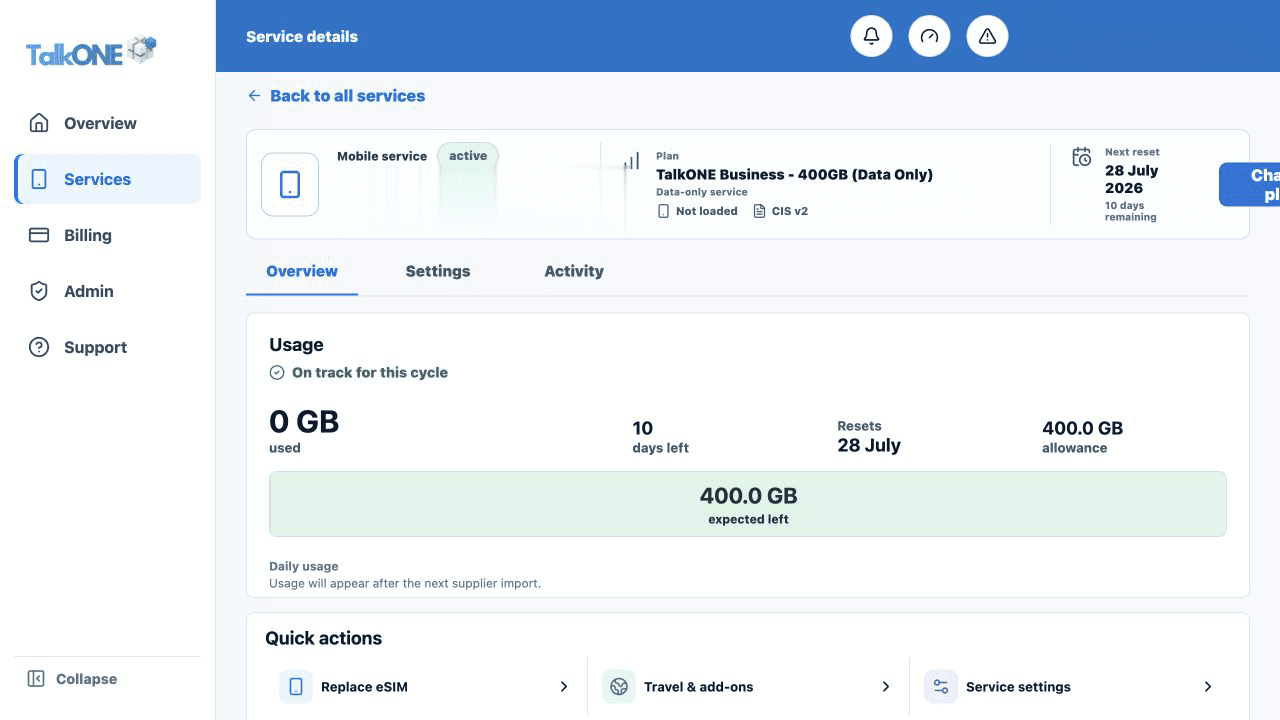Click the Not loaded SIM indicator
This screenshot has width=1280, height=720.
(697, 211)
